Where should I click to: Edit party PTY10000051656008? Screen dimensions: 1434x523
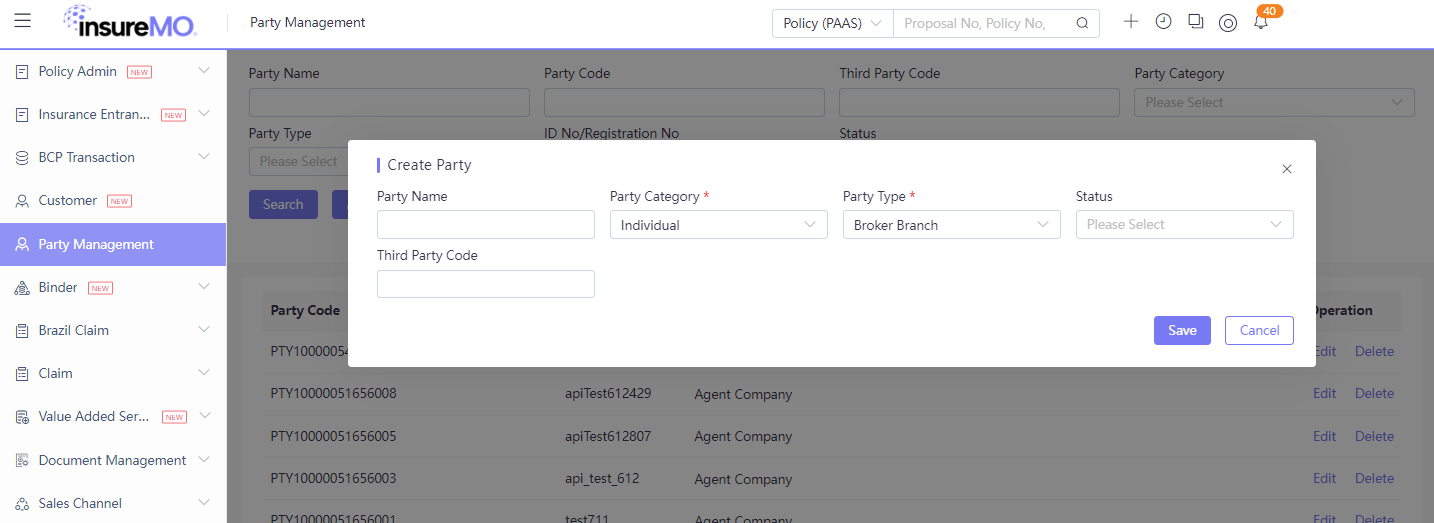[x=1324, y=394]
